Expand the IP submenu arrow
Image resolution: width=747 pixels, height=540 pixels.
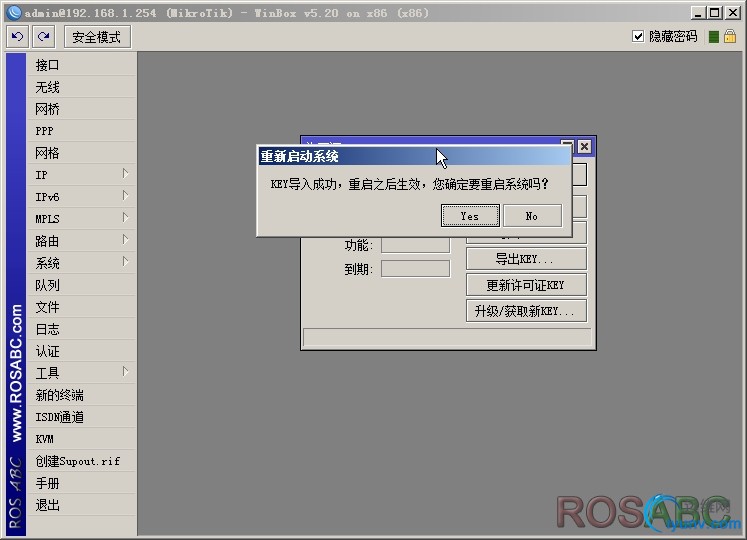pos(125,173)
